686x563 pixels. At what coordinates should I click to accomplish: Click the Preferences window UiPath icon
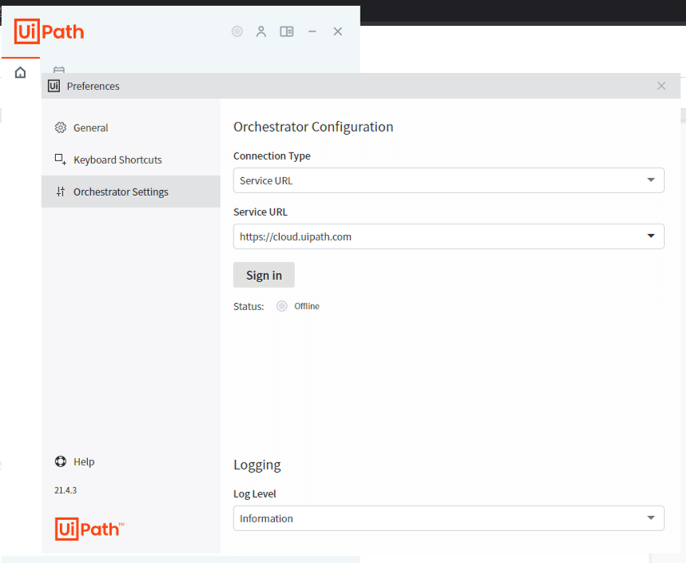coord(54,86)
